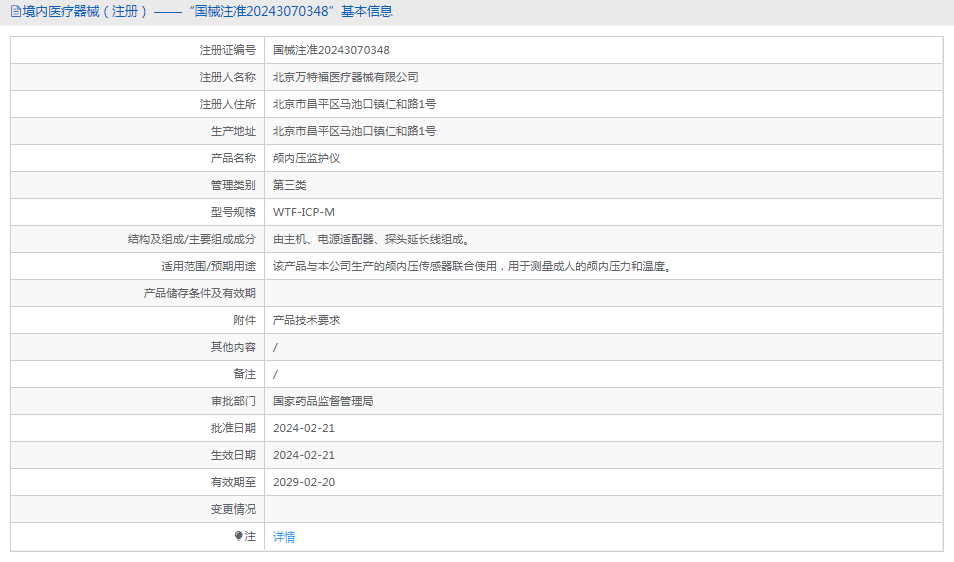Viewport: 954px width, 562px height.
Task: Select the address in the 注册人住所 row
Action: click(354, 104)
